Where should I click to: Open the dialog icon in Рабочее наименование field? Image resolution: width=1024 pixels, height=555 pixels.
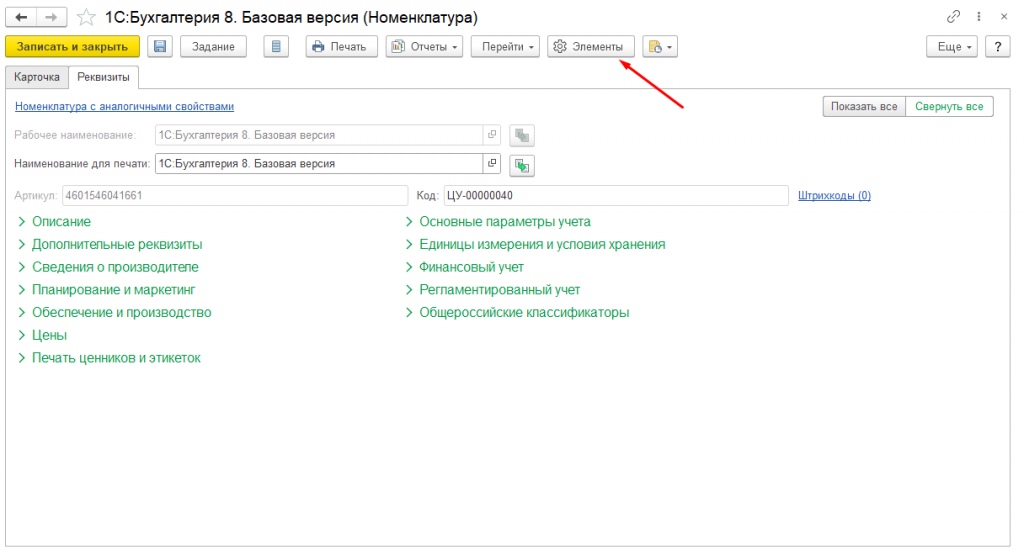point(492,135)
